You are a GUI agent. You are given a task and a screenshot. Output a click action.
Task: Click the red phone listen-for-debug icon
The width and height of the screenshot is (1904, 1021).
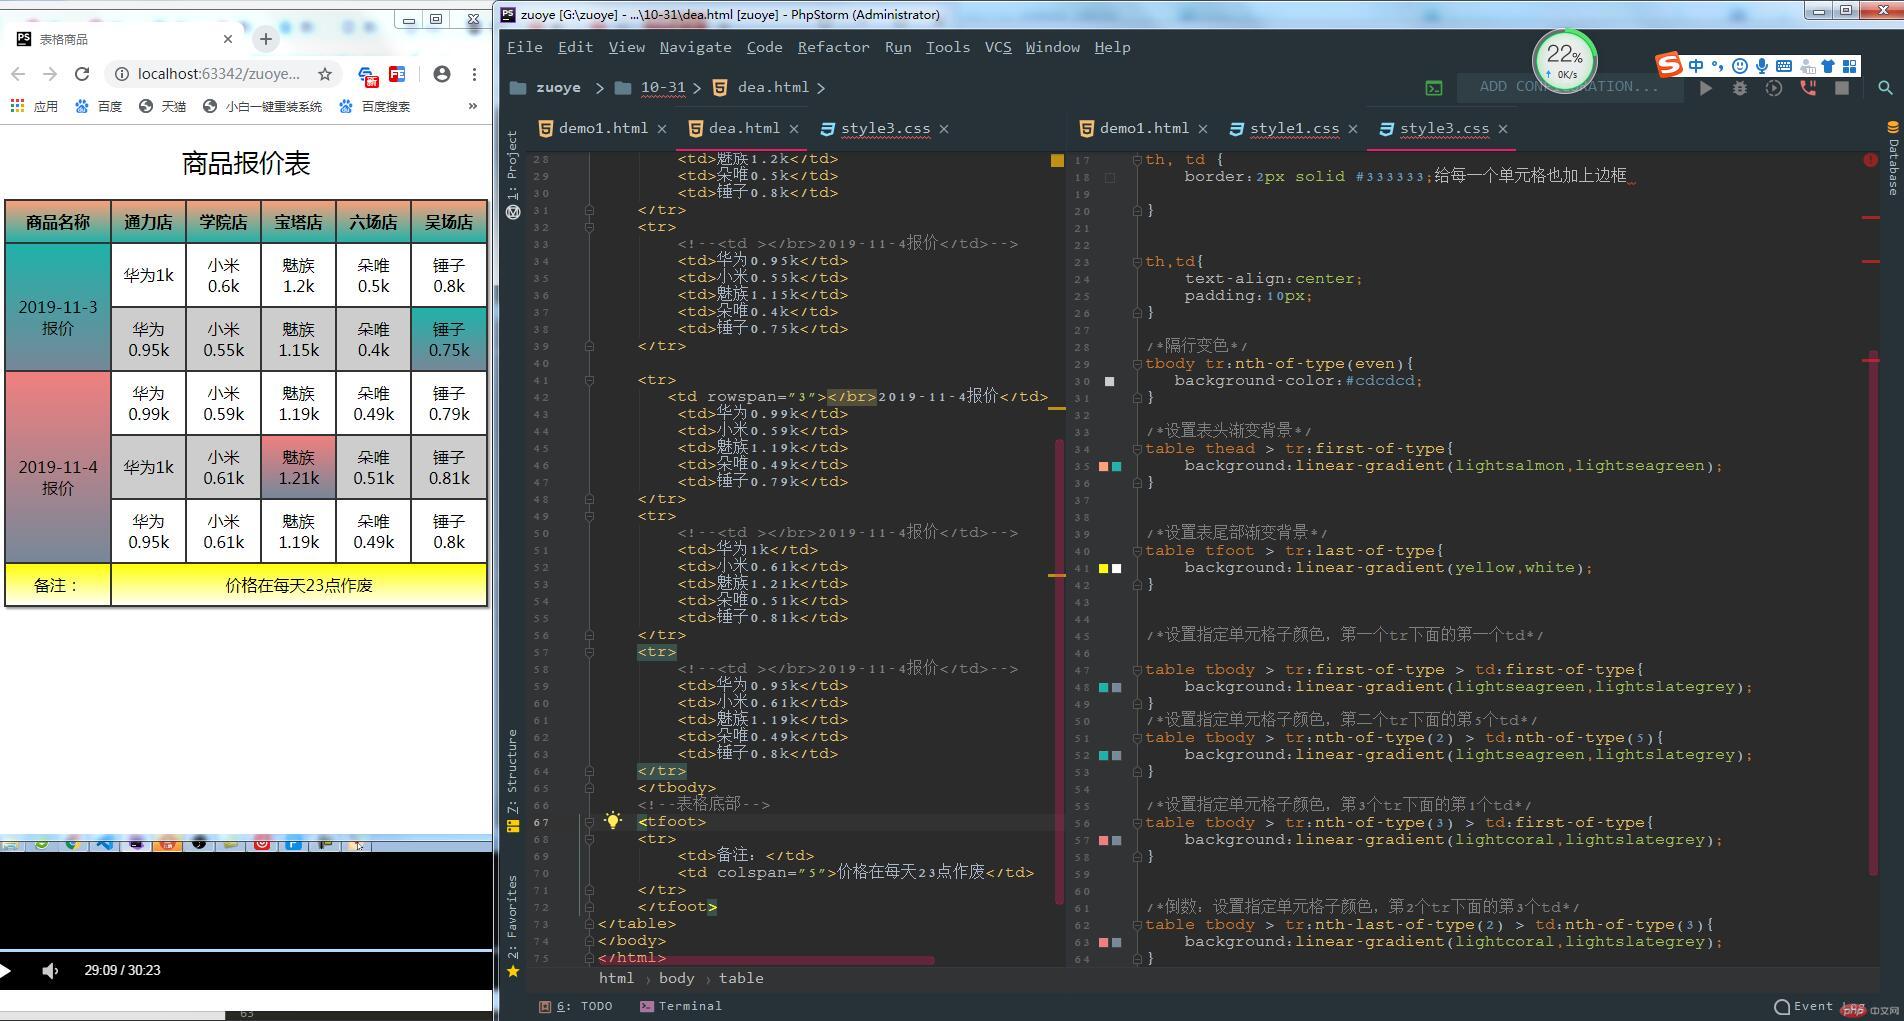[x=1808, y=88]
